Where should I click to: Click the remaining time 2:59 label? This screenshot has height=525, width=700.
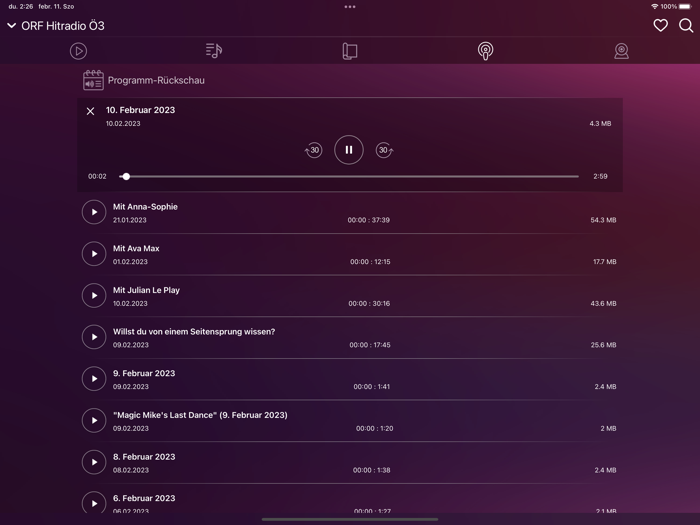(600, 176)
